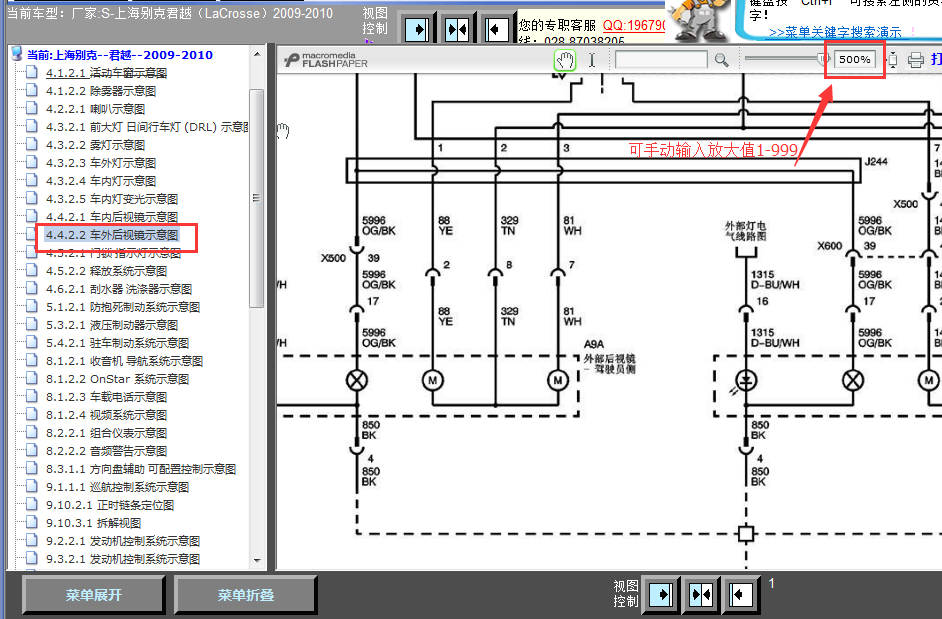942x619 pixels.
Task: Open 8.1.2.2 OnStar 系统示意图
Action: 117,379
